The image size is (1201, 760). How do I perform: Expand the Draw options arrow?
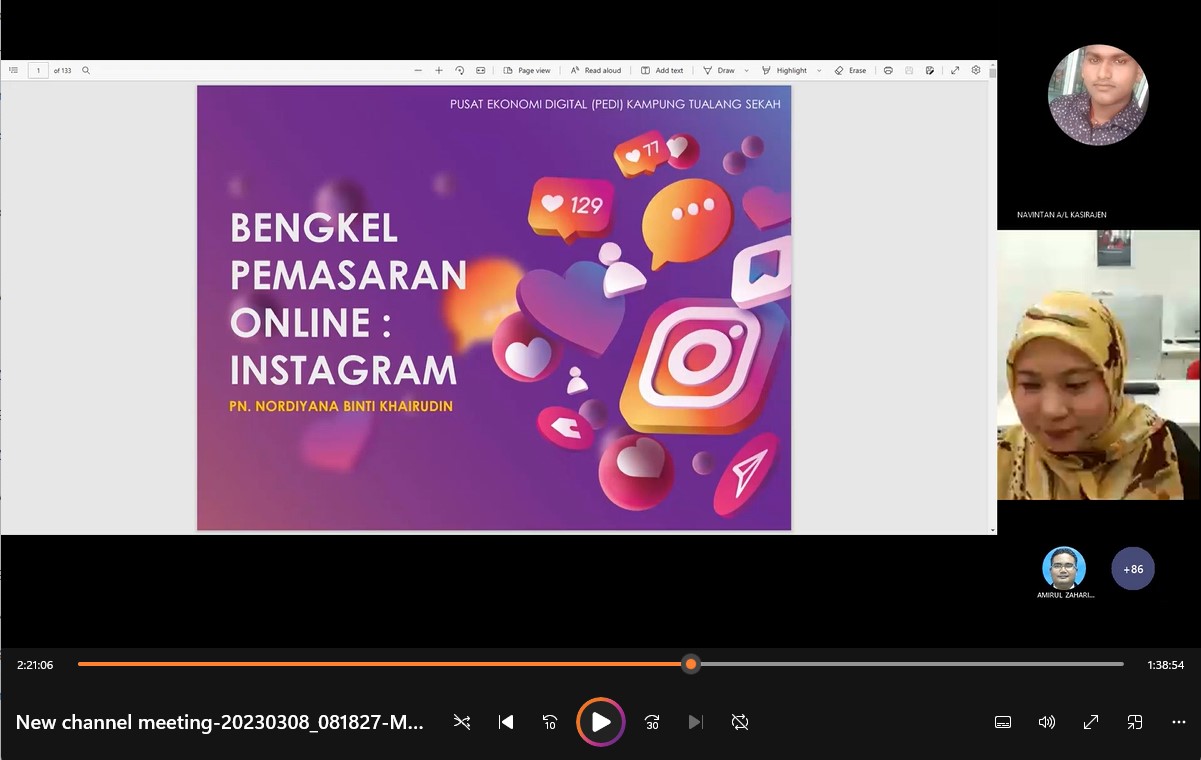point(746,71)
